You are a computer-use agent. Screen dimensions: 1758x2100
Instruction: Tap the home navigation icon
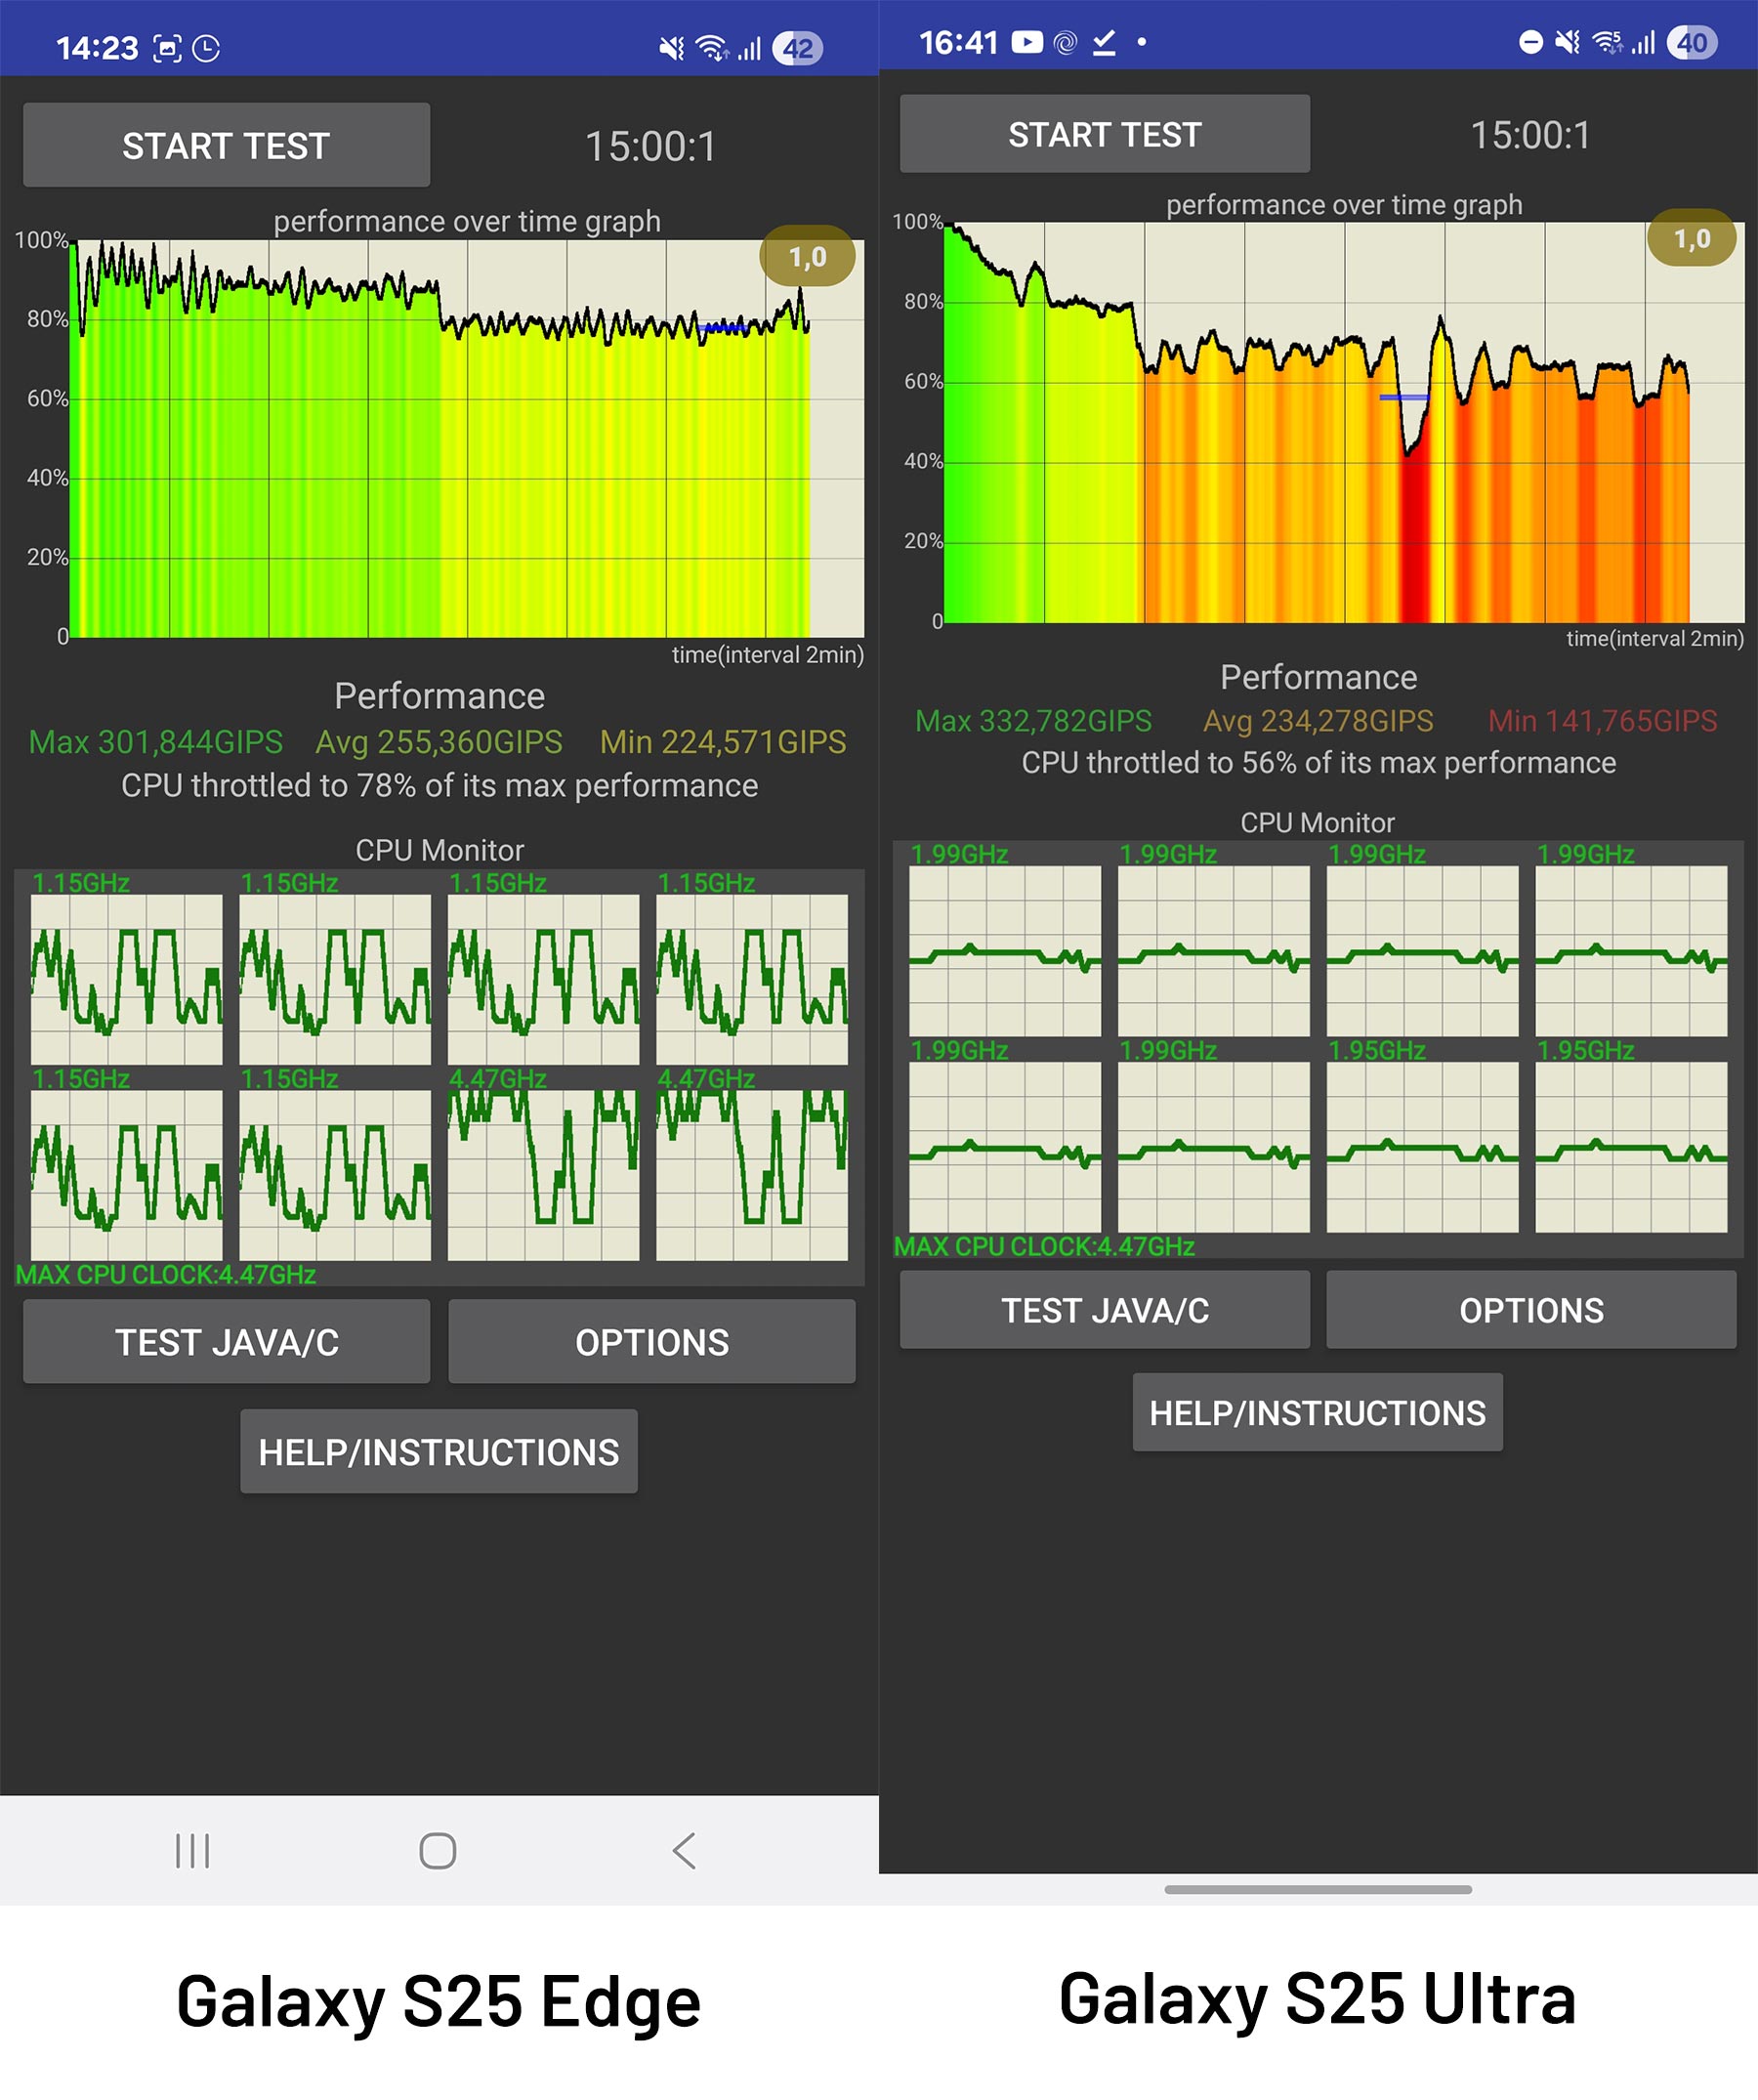tap(438, 1851)
